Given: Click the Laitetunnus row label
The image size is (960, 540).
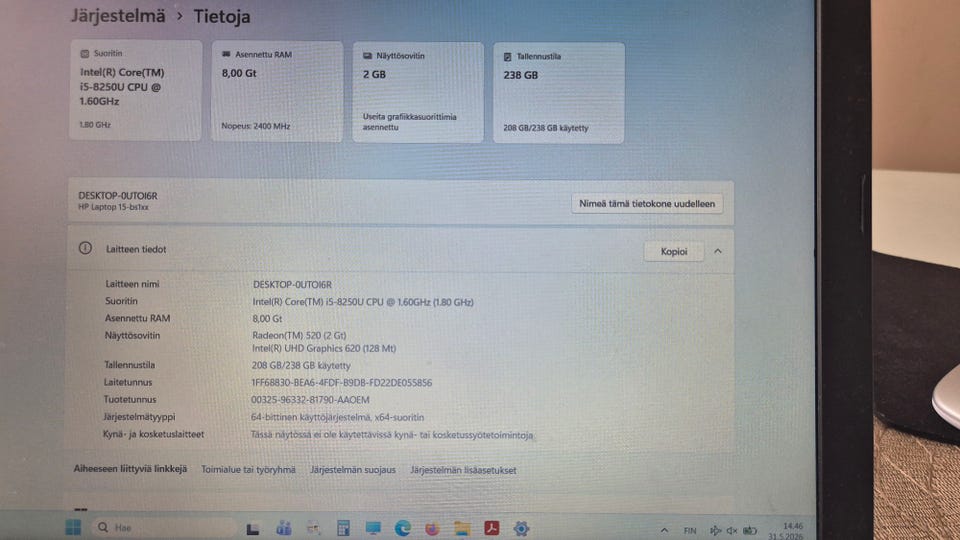Looking at the screenshot, I should click(x=128, y=382).
